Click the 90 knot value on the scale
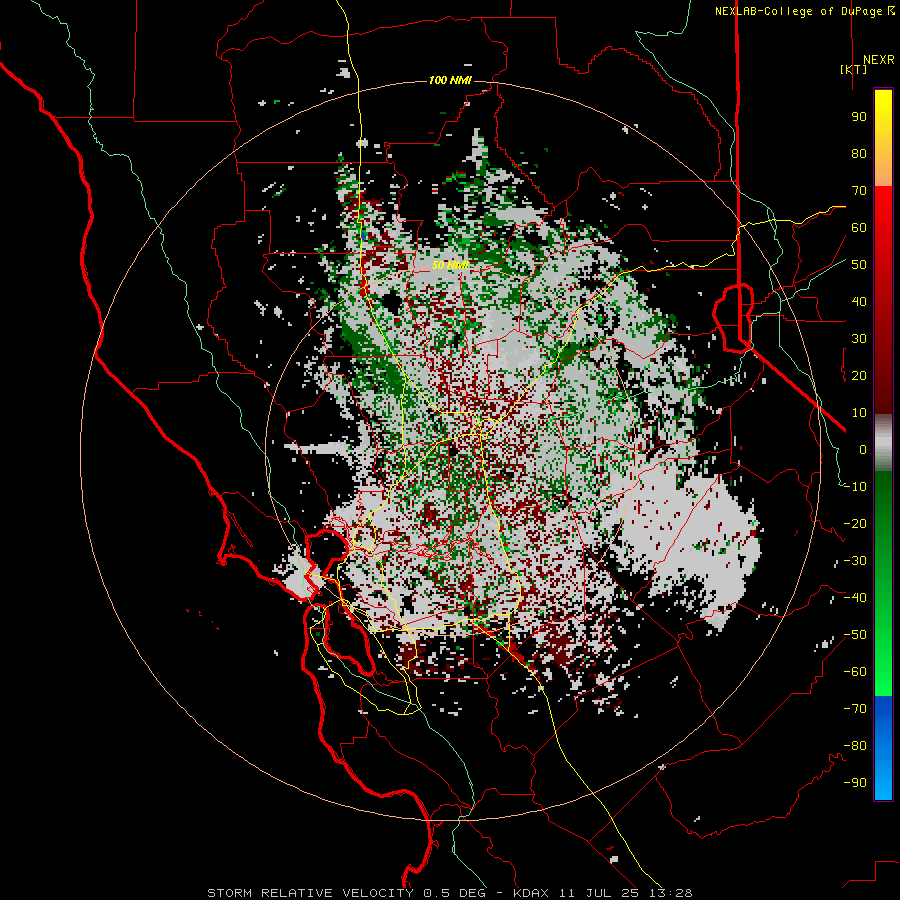Image resolution: width=900 pixels, height=900 pixels. pos(859,117)
